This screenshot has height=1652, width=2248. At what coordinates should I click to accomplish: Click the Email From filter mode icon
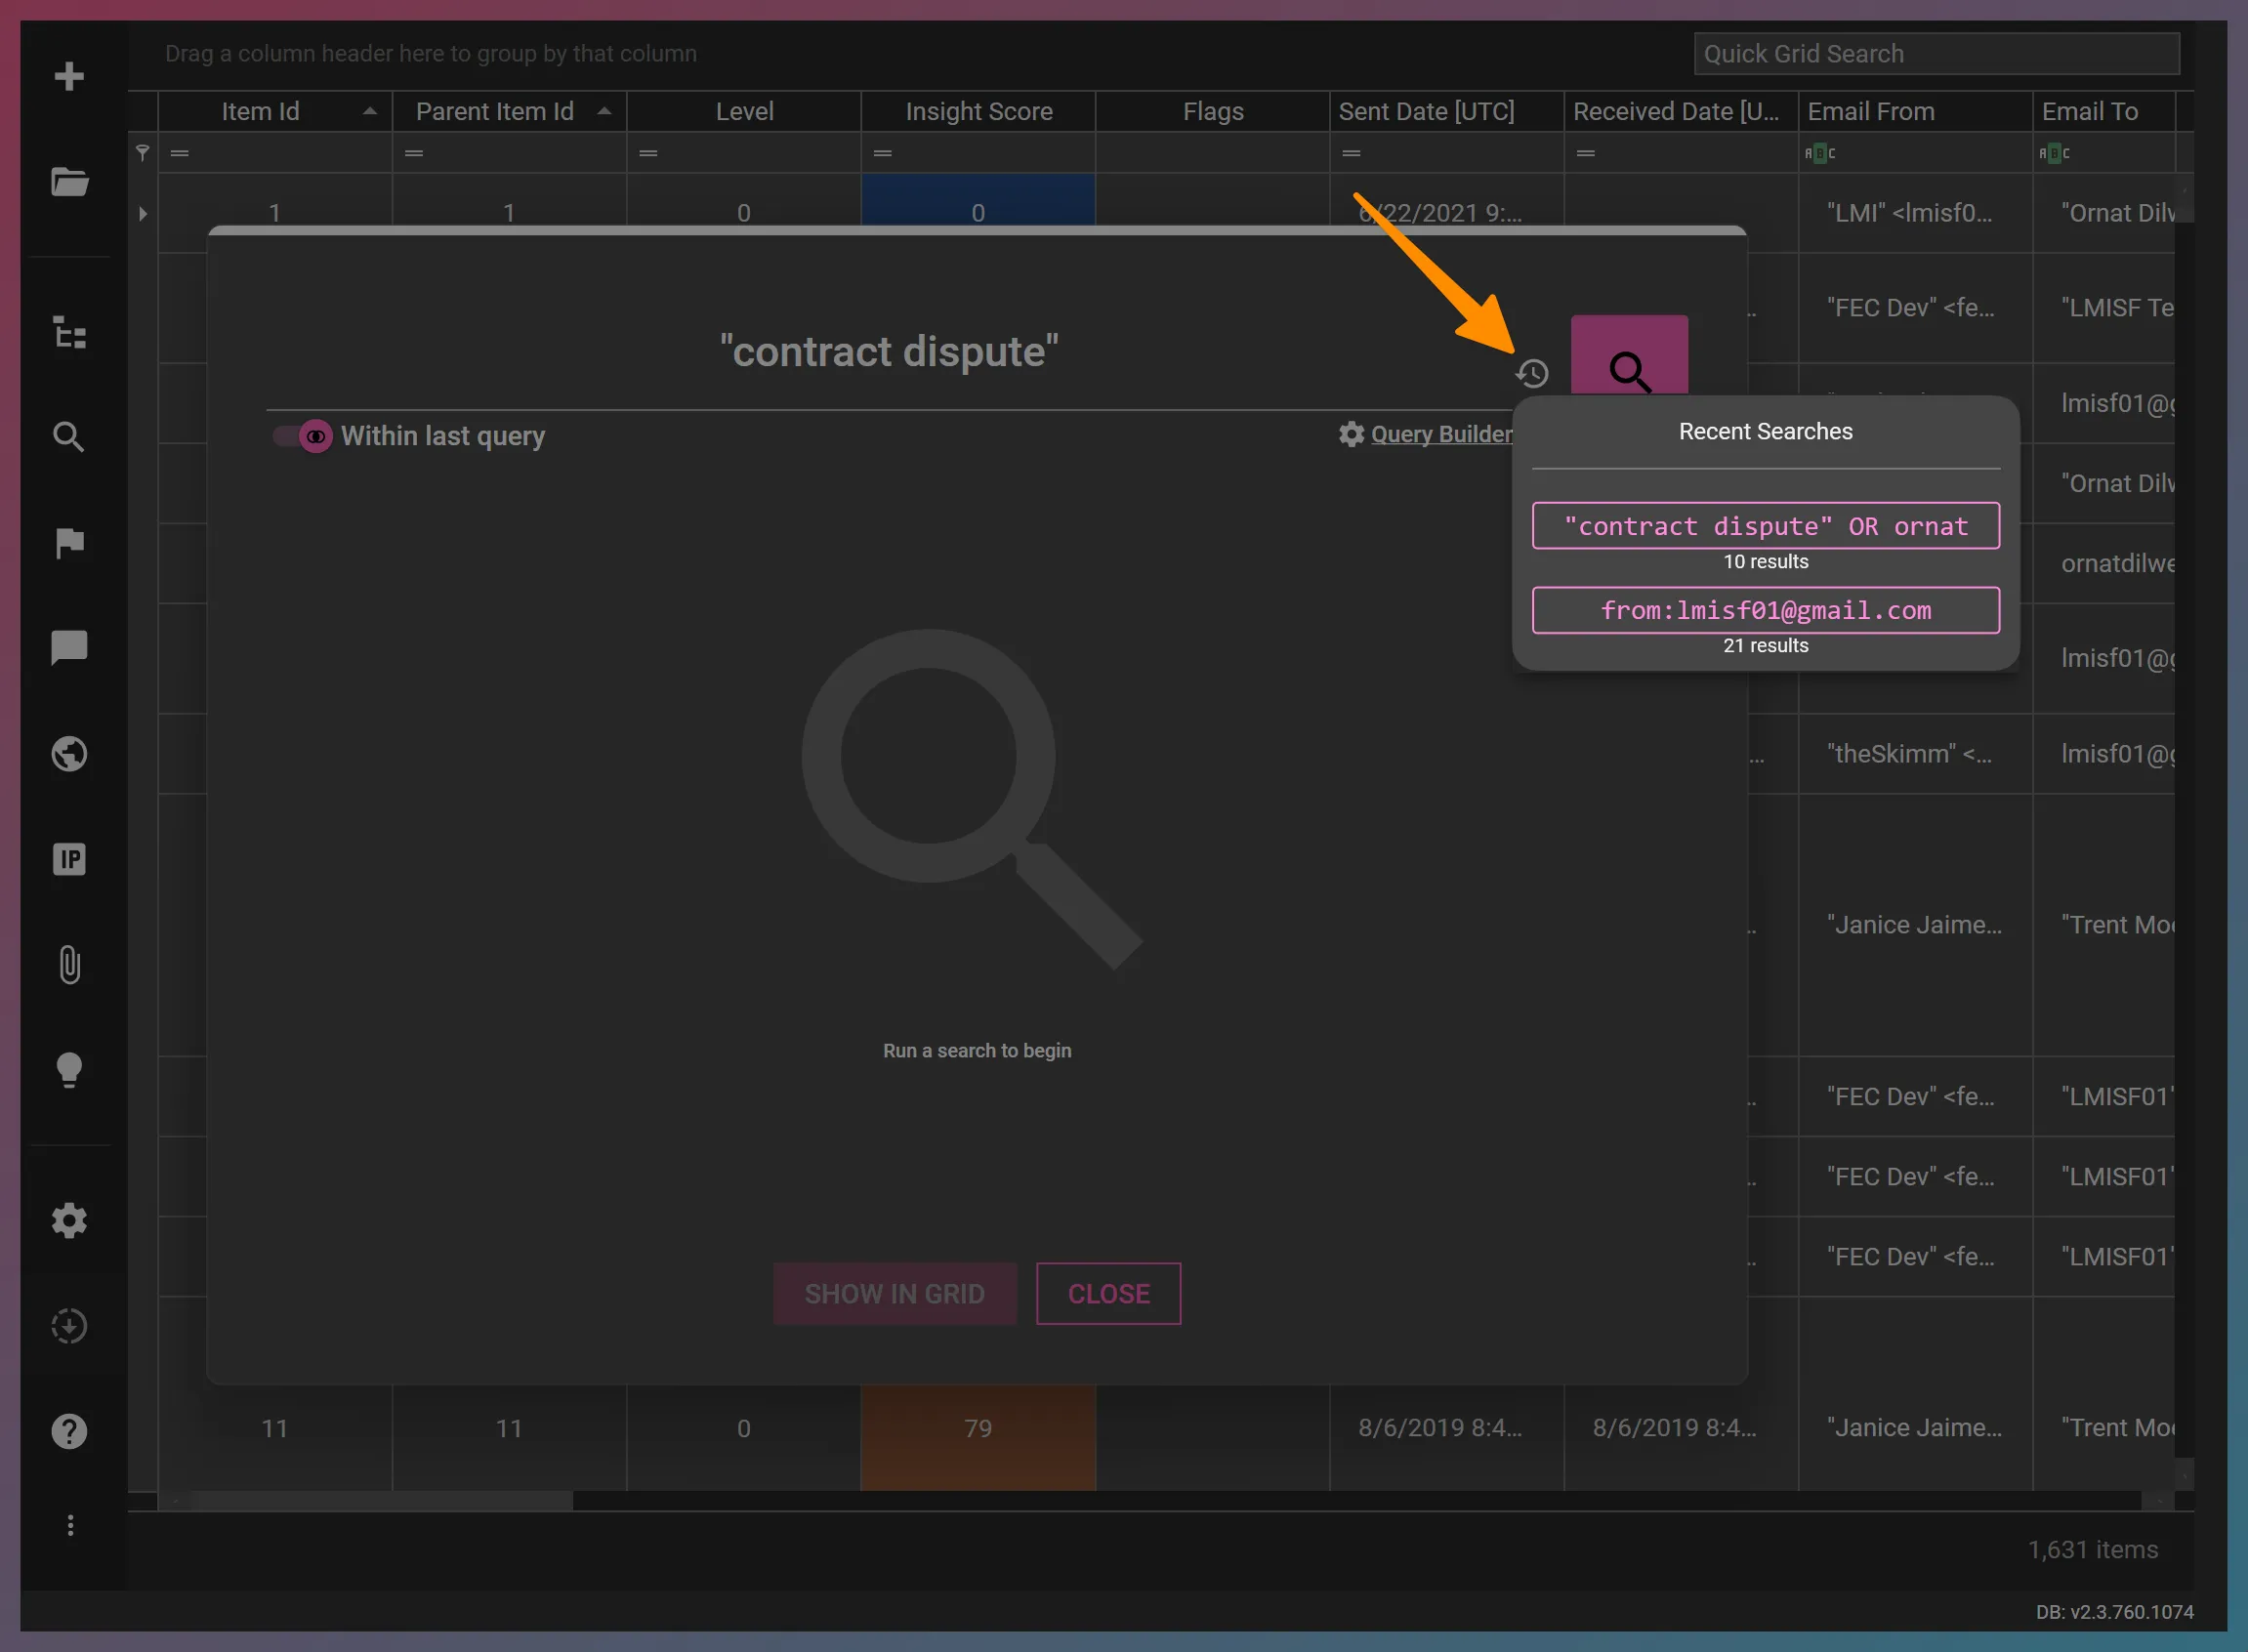(x=1819, y=153)
